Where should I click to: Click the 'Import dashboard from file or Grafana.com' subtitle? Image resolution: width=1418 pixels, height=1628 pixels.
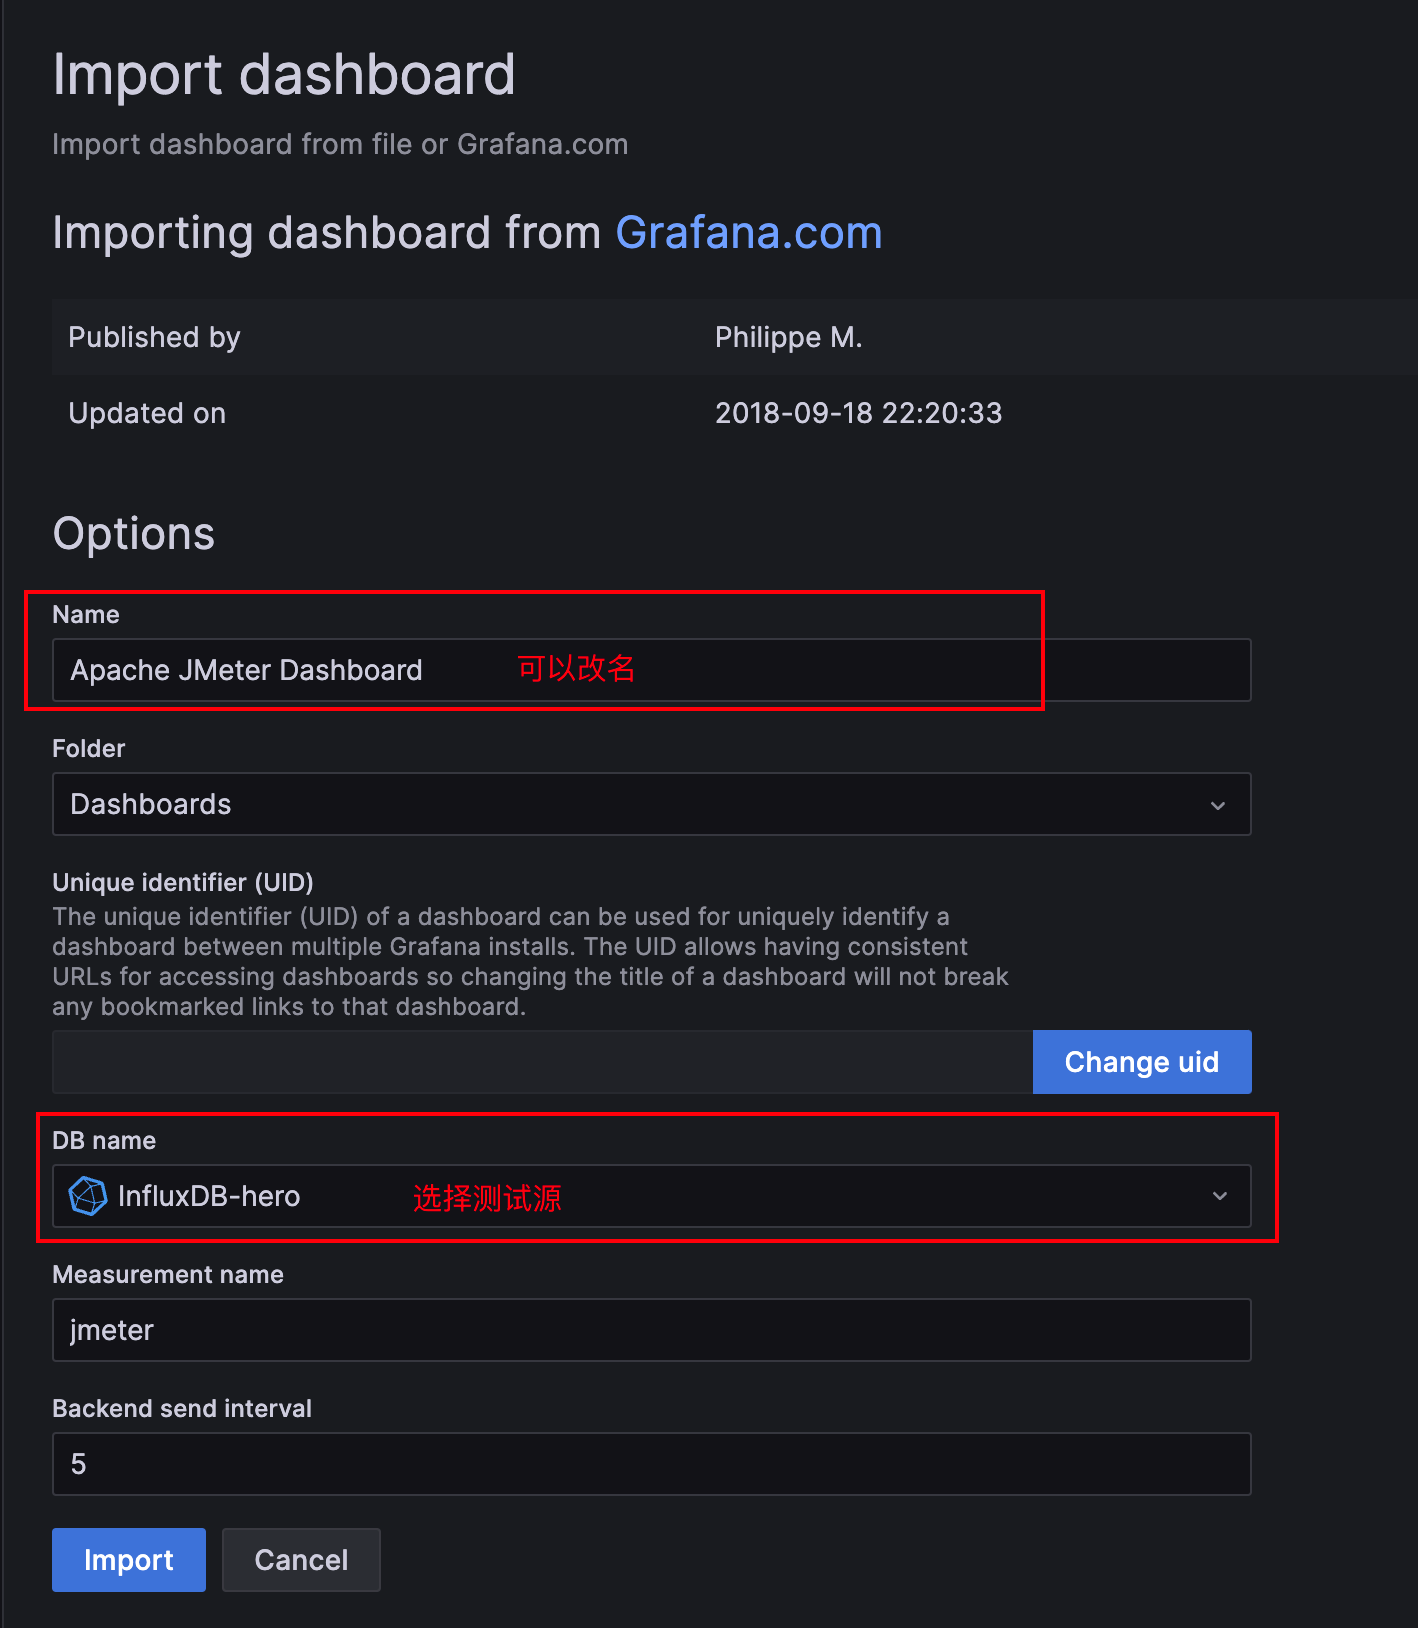pyautogui.click(x=340, y=145)
